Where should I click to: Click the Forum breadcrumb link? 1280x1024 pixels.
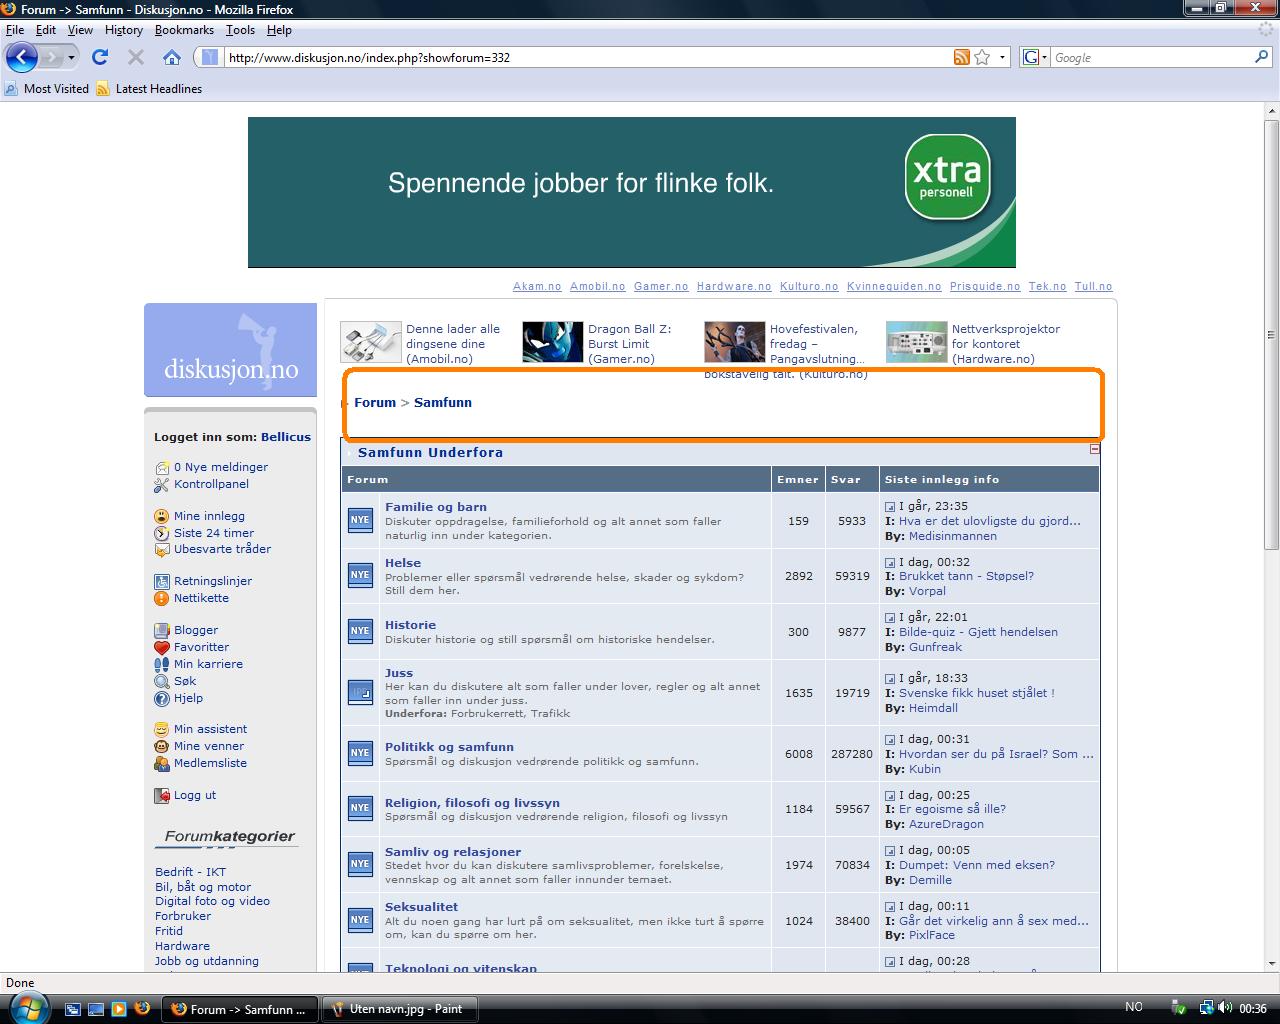[375, 402]
